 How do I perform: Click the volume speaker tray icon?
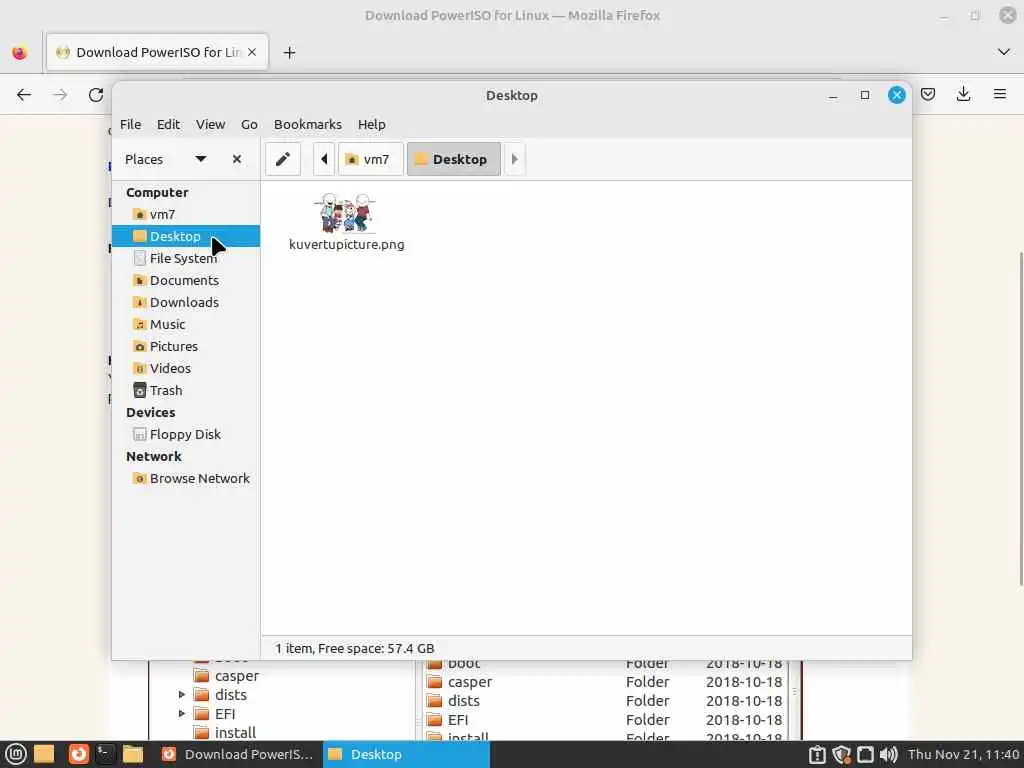pyautogui.click(x=888, y=755)
